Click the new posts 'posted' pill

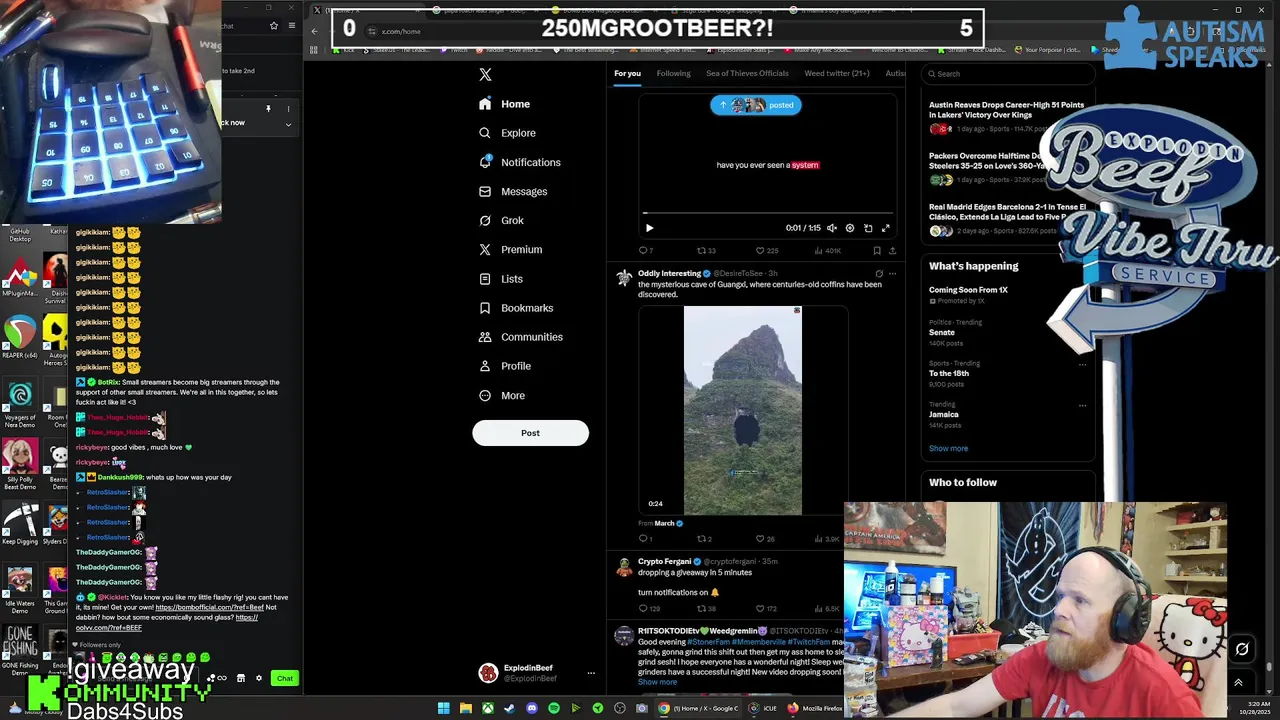pos(756,105)
